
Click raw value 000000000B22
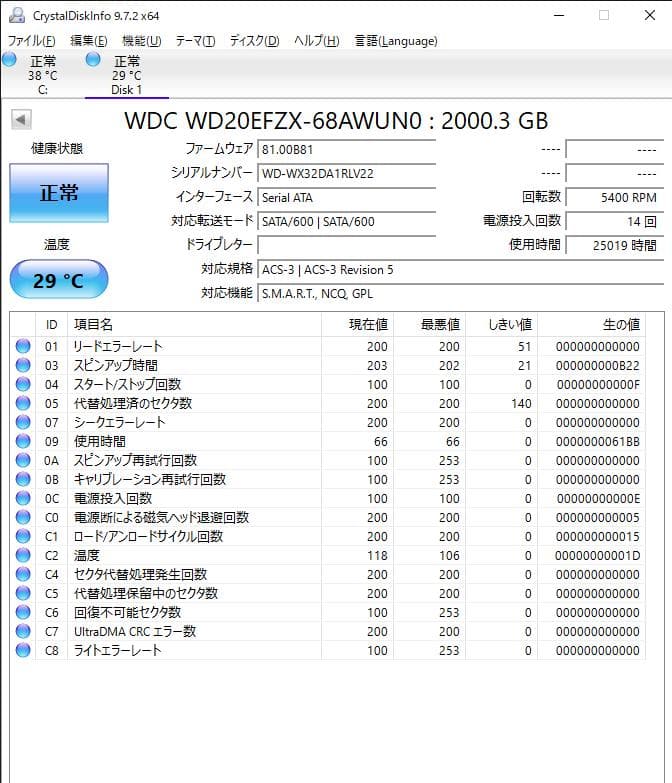(597, 366)
